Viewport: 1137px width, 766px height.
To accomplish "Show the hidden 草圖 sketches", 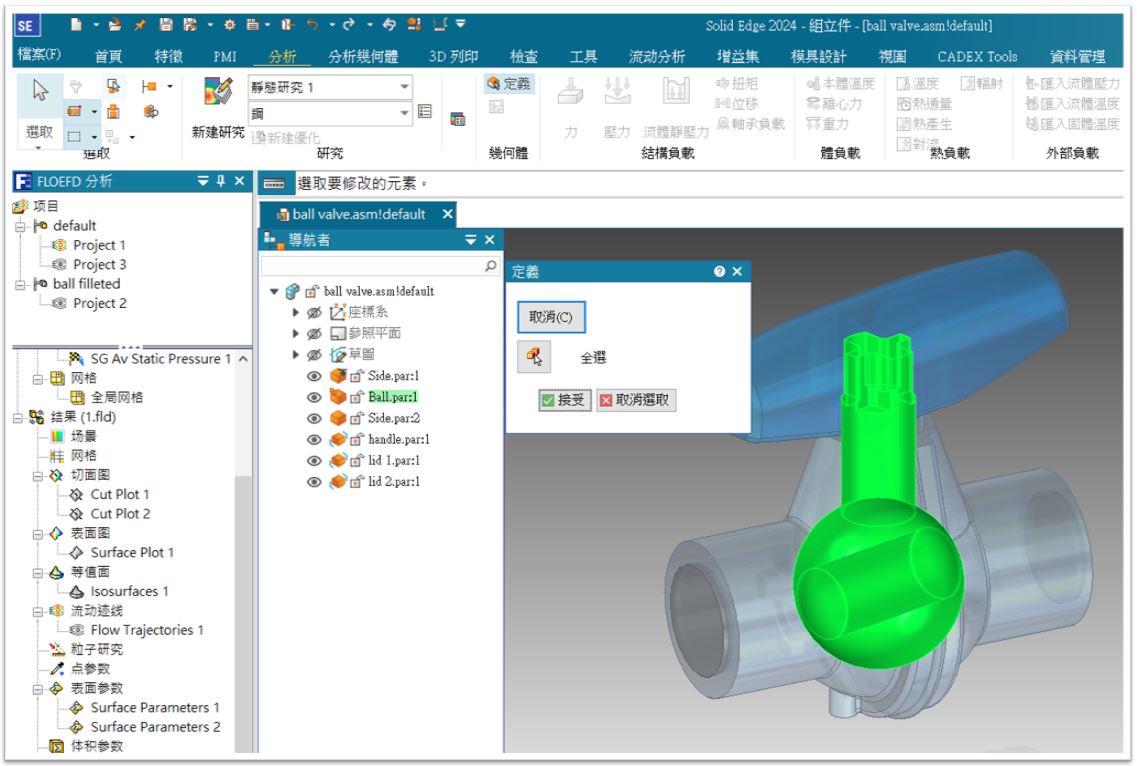I will tap(314, 355).
